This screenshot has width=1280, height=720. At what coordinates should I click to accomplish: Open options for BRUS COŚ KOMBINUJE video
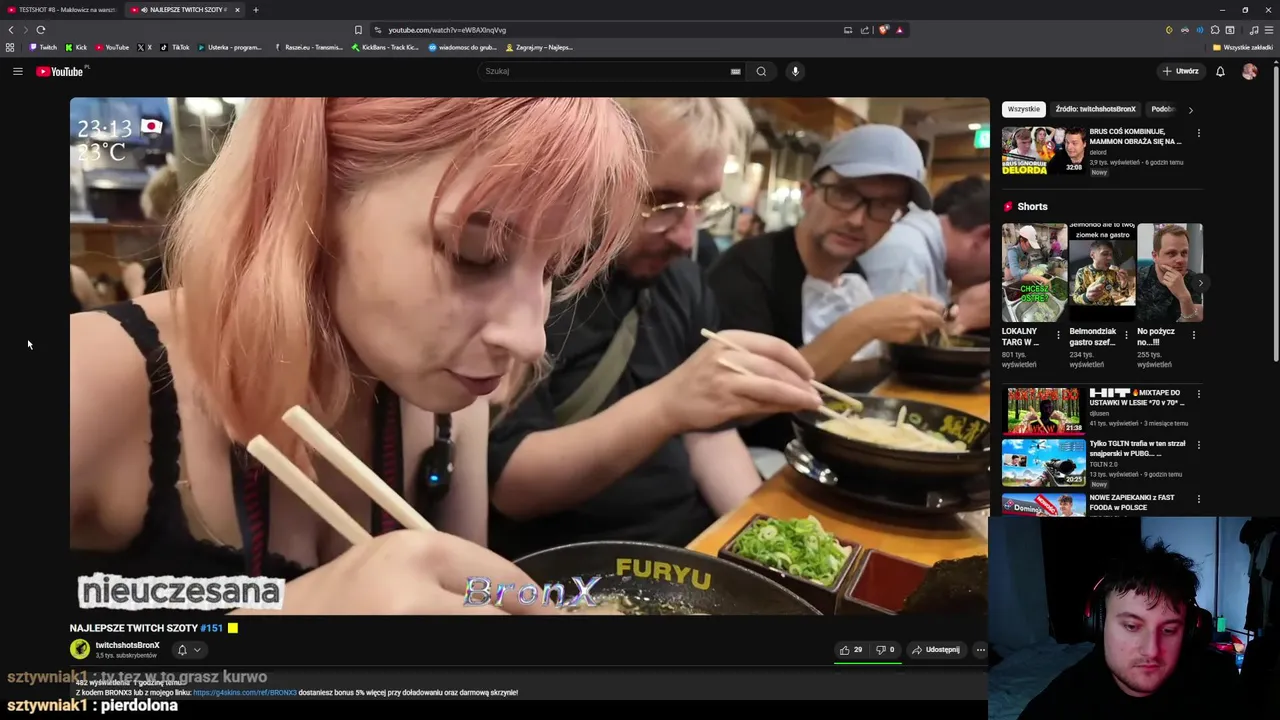pyautogui.click(x=1198, y=133)
